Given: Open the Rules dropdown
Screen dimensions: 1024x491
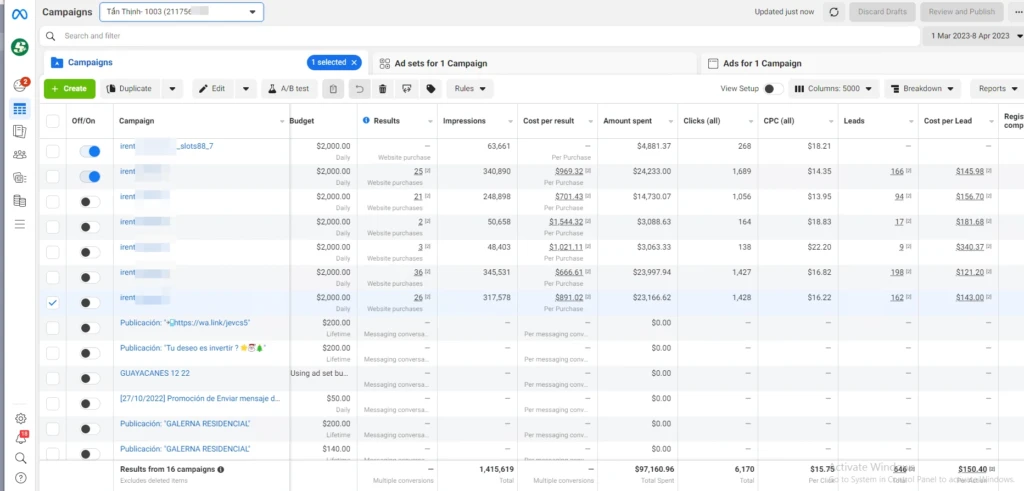Looking at the screenshot, I should tap(470, 89).
